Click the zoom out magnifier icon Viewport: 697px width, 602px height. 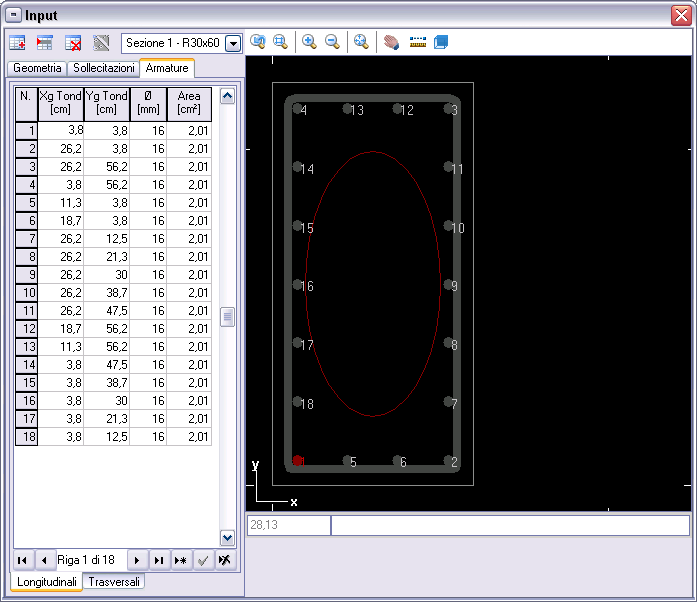tap(332, 42)
